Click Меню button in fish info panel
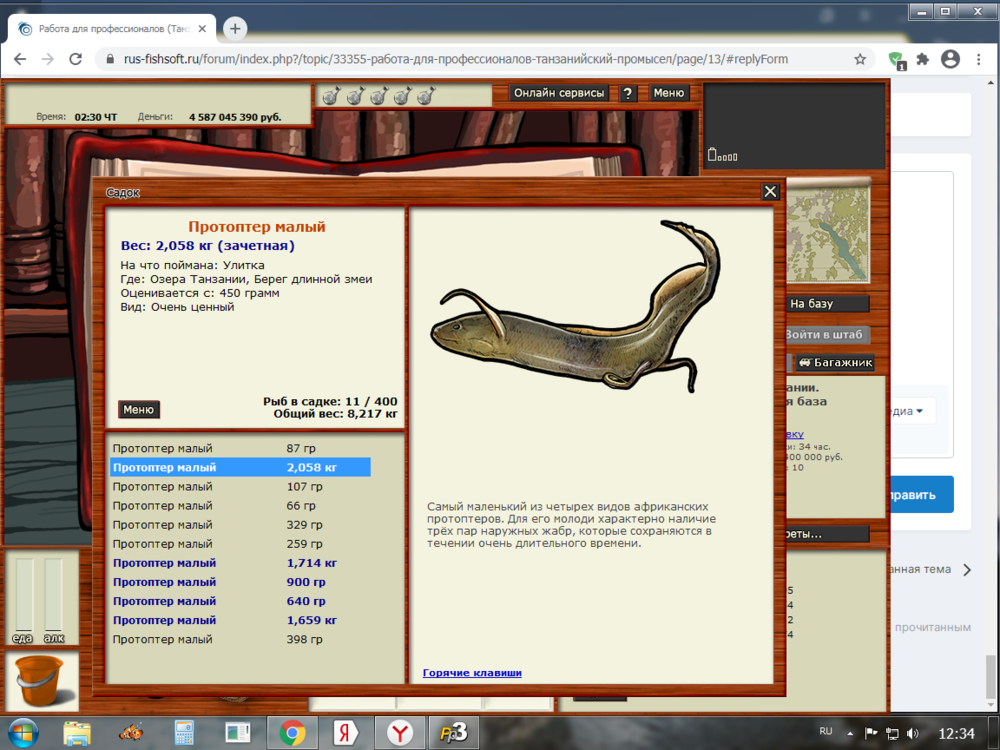 coord(138,409)
